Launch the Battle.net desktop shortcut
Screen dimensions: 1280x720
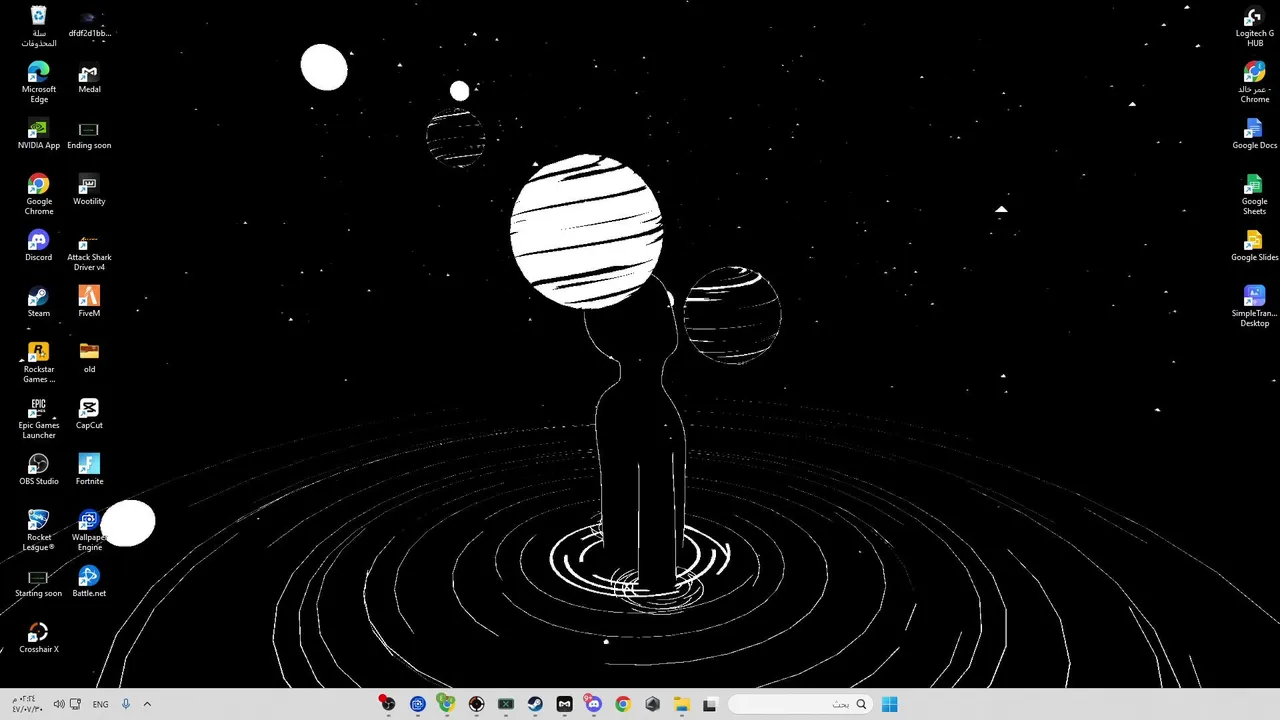pyautogui.click(x=89, y=584)
